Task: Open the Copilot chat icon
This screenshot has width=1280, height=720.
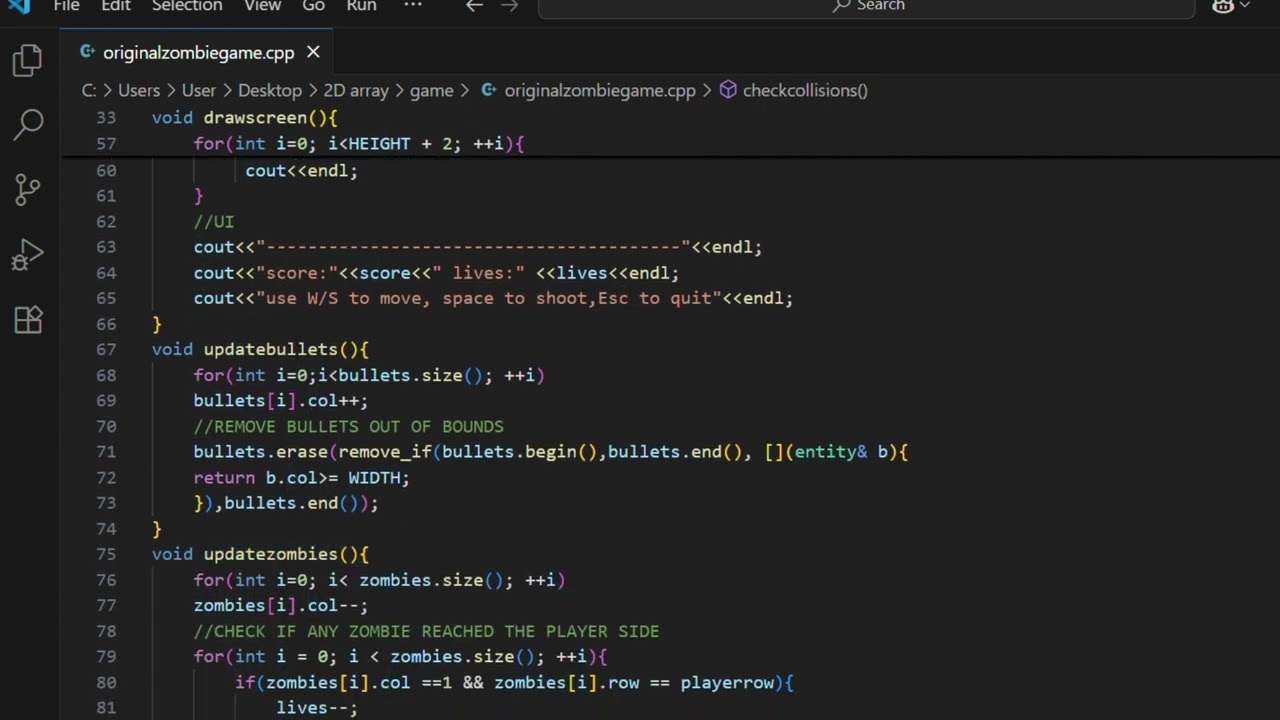Action: click(x=1222, y=6)
